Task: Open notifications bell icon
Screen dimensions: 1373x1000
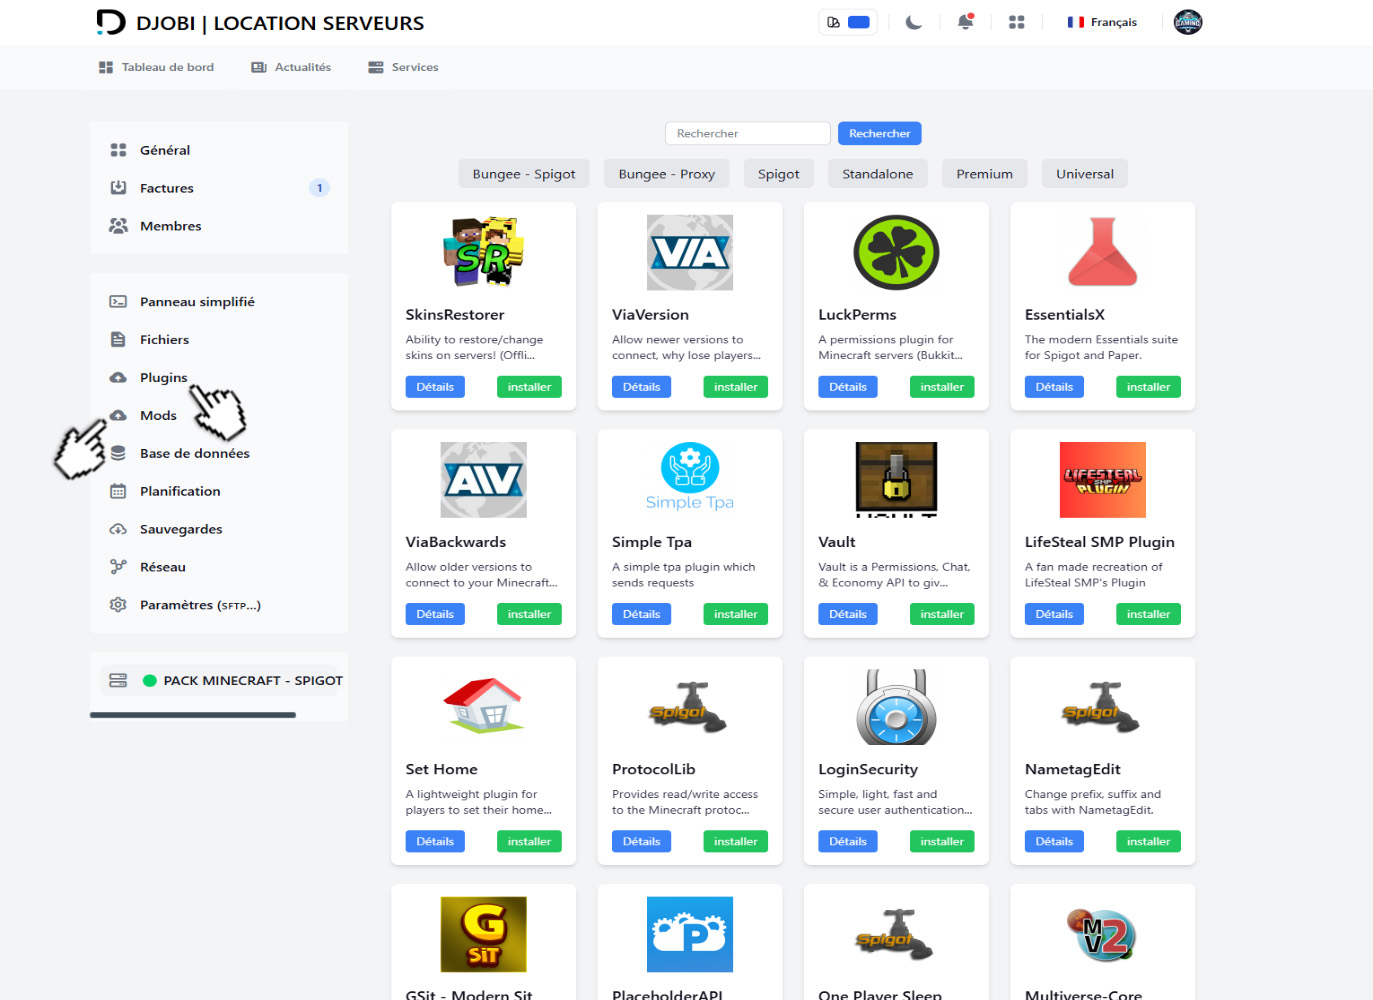Action: 965,22
